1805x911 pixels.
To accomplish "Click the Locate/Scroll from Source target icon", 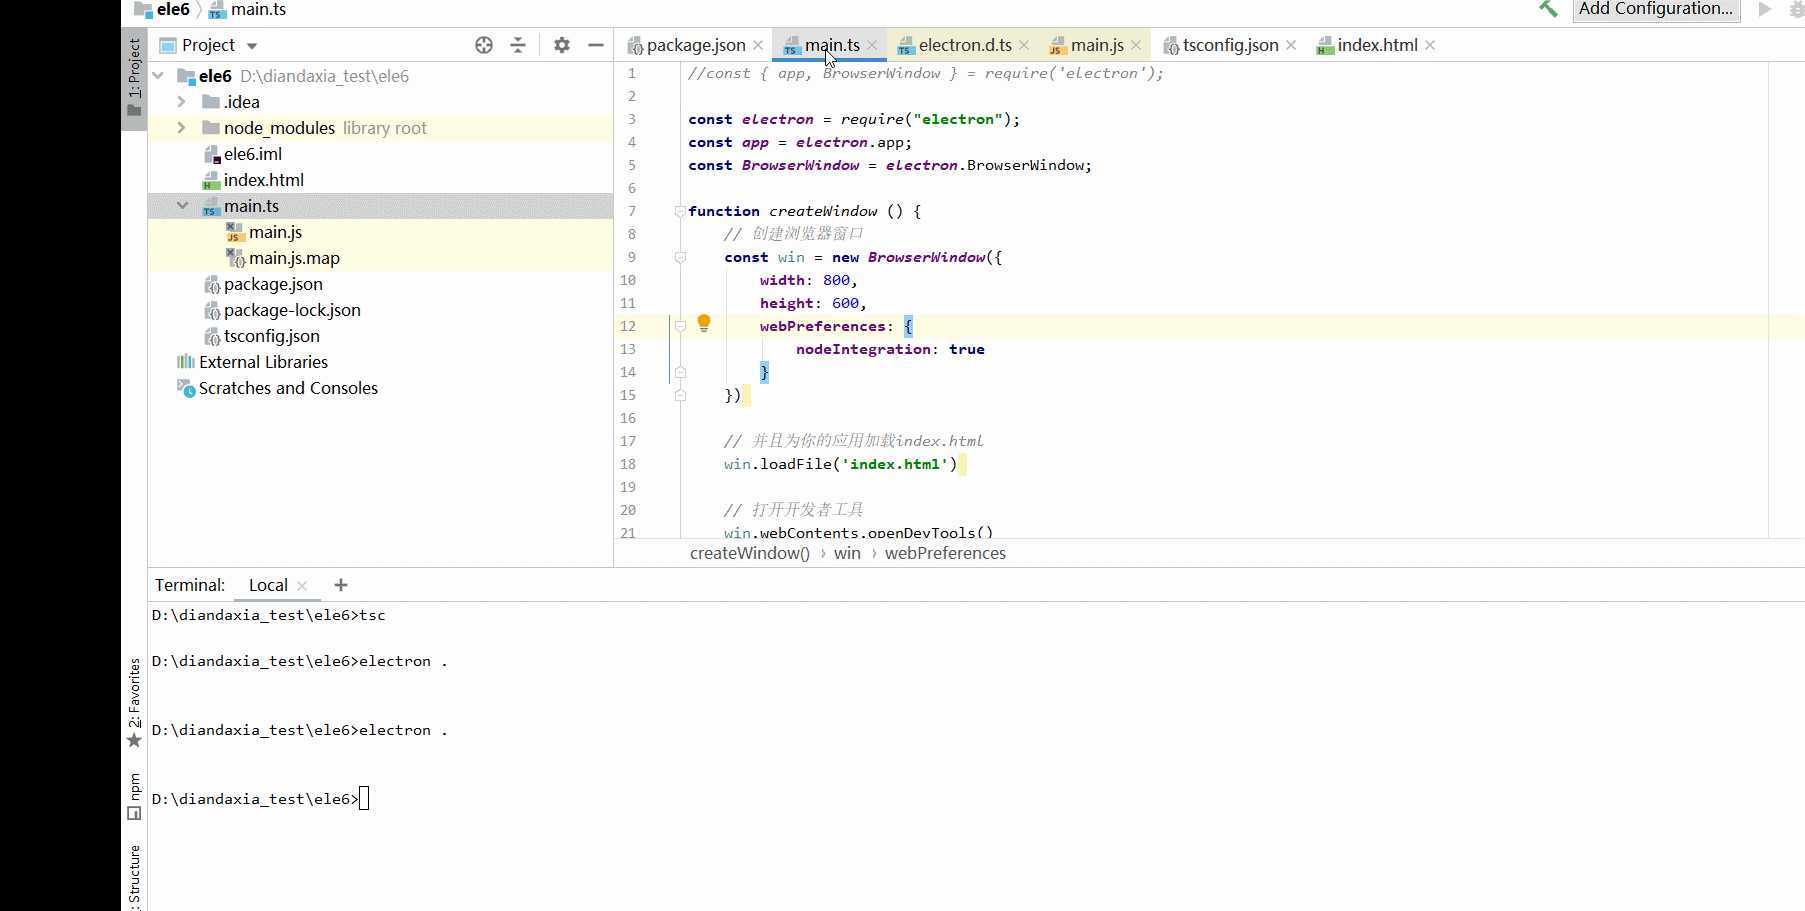I will [x=484, y=45].
